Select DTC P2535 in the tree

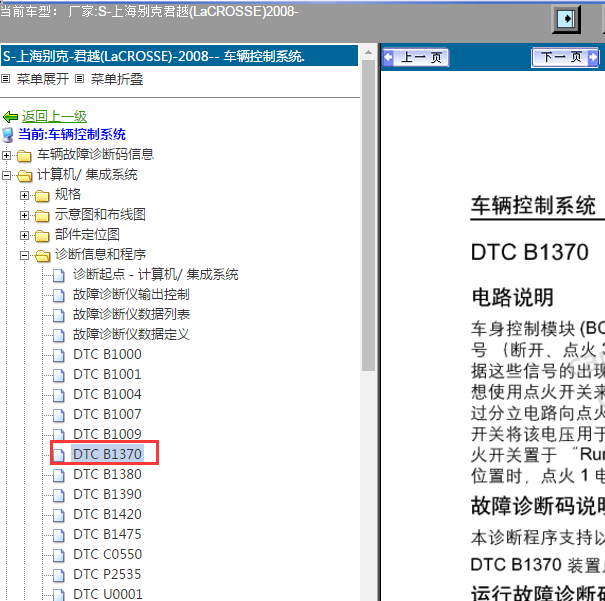point(107,575)
